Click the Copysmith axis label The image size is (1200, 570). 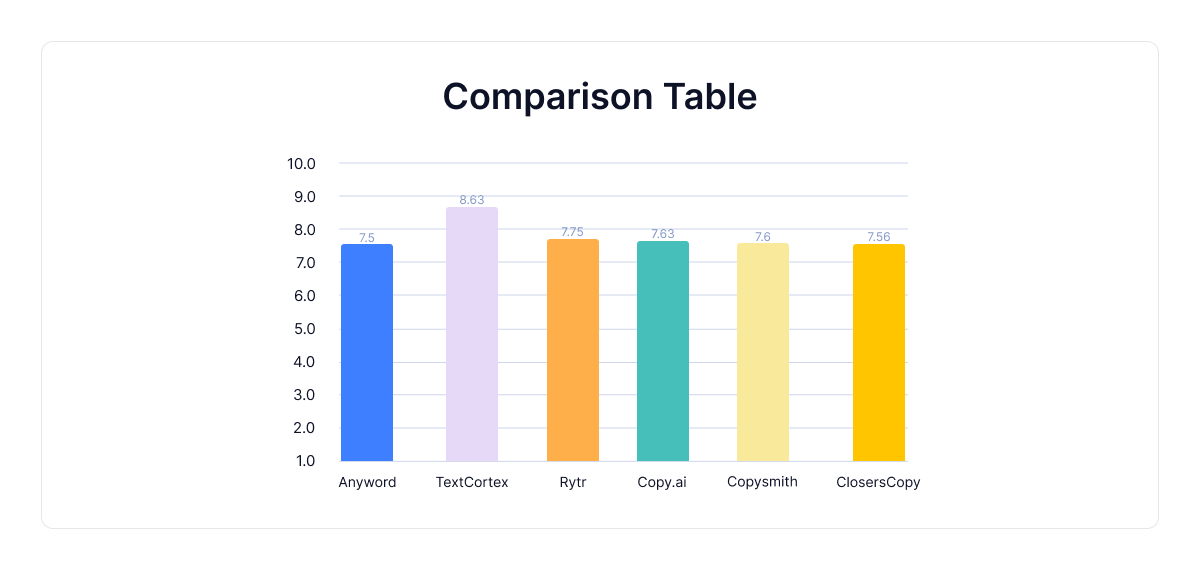pos(762,481)
